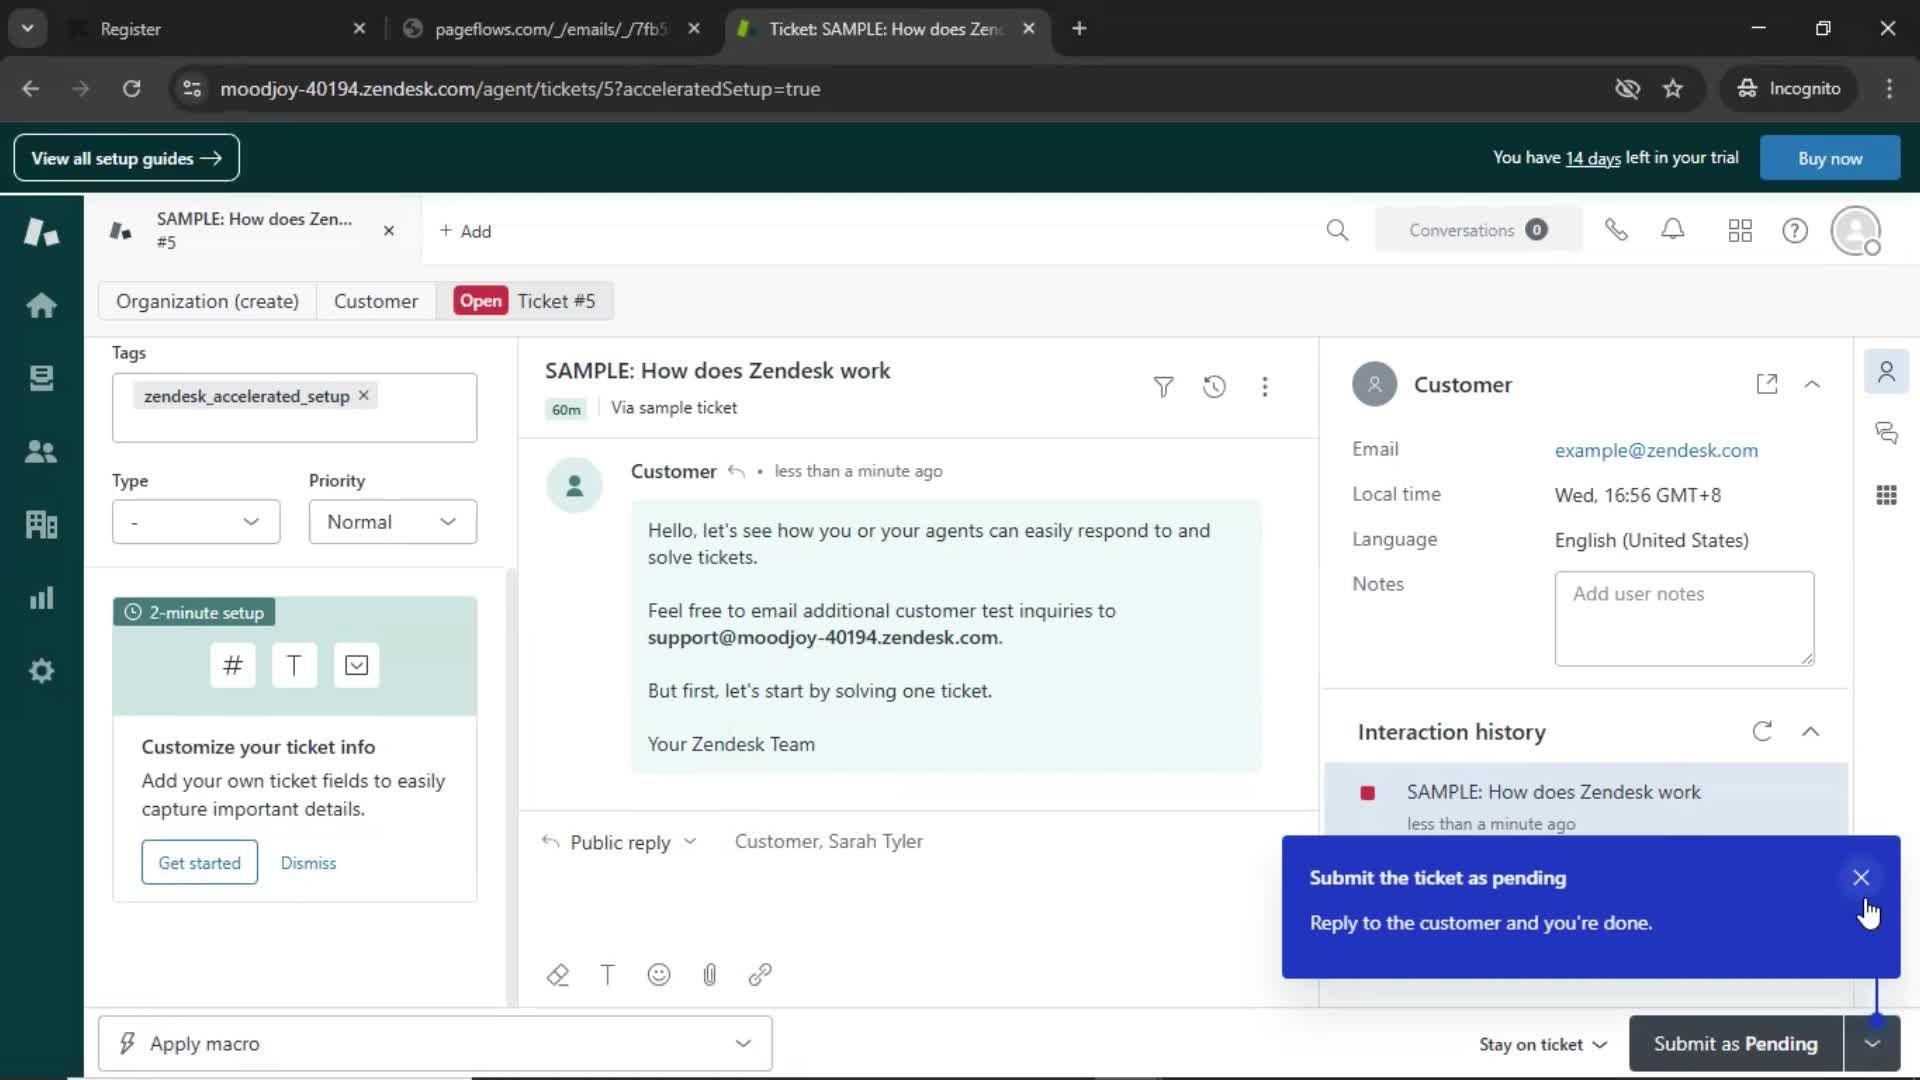Toggle the composer draft-to-text icon
This screenshot has width=1920, height=1080.
pyautogui.click(x=558, y=975)
